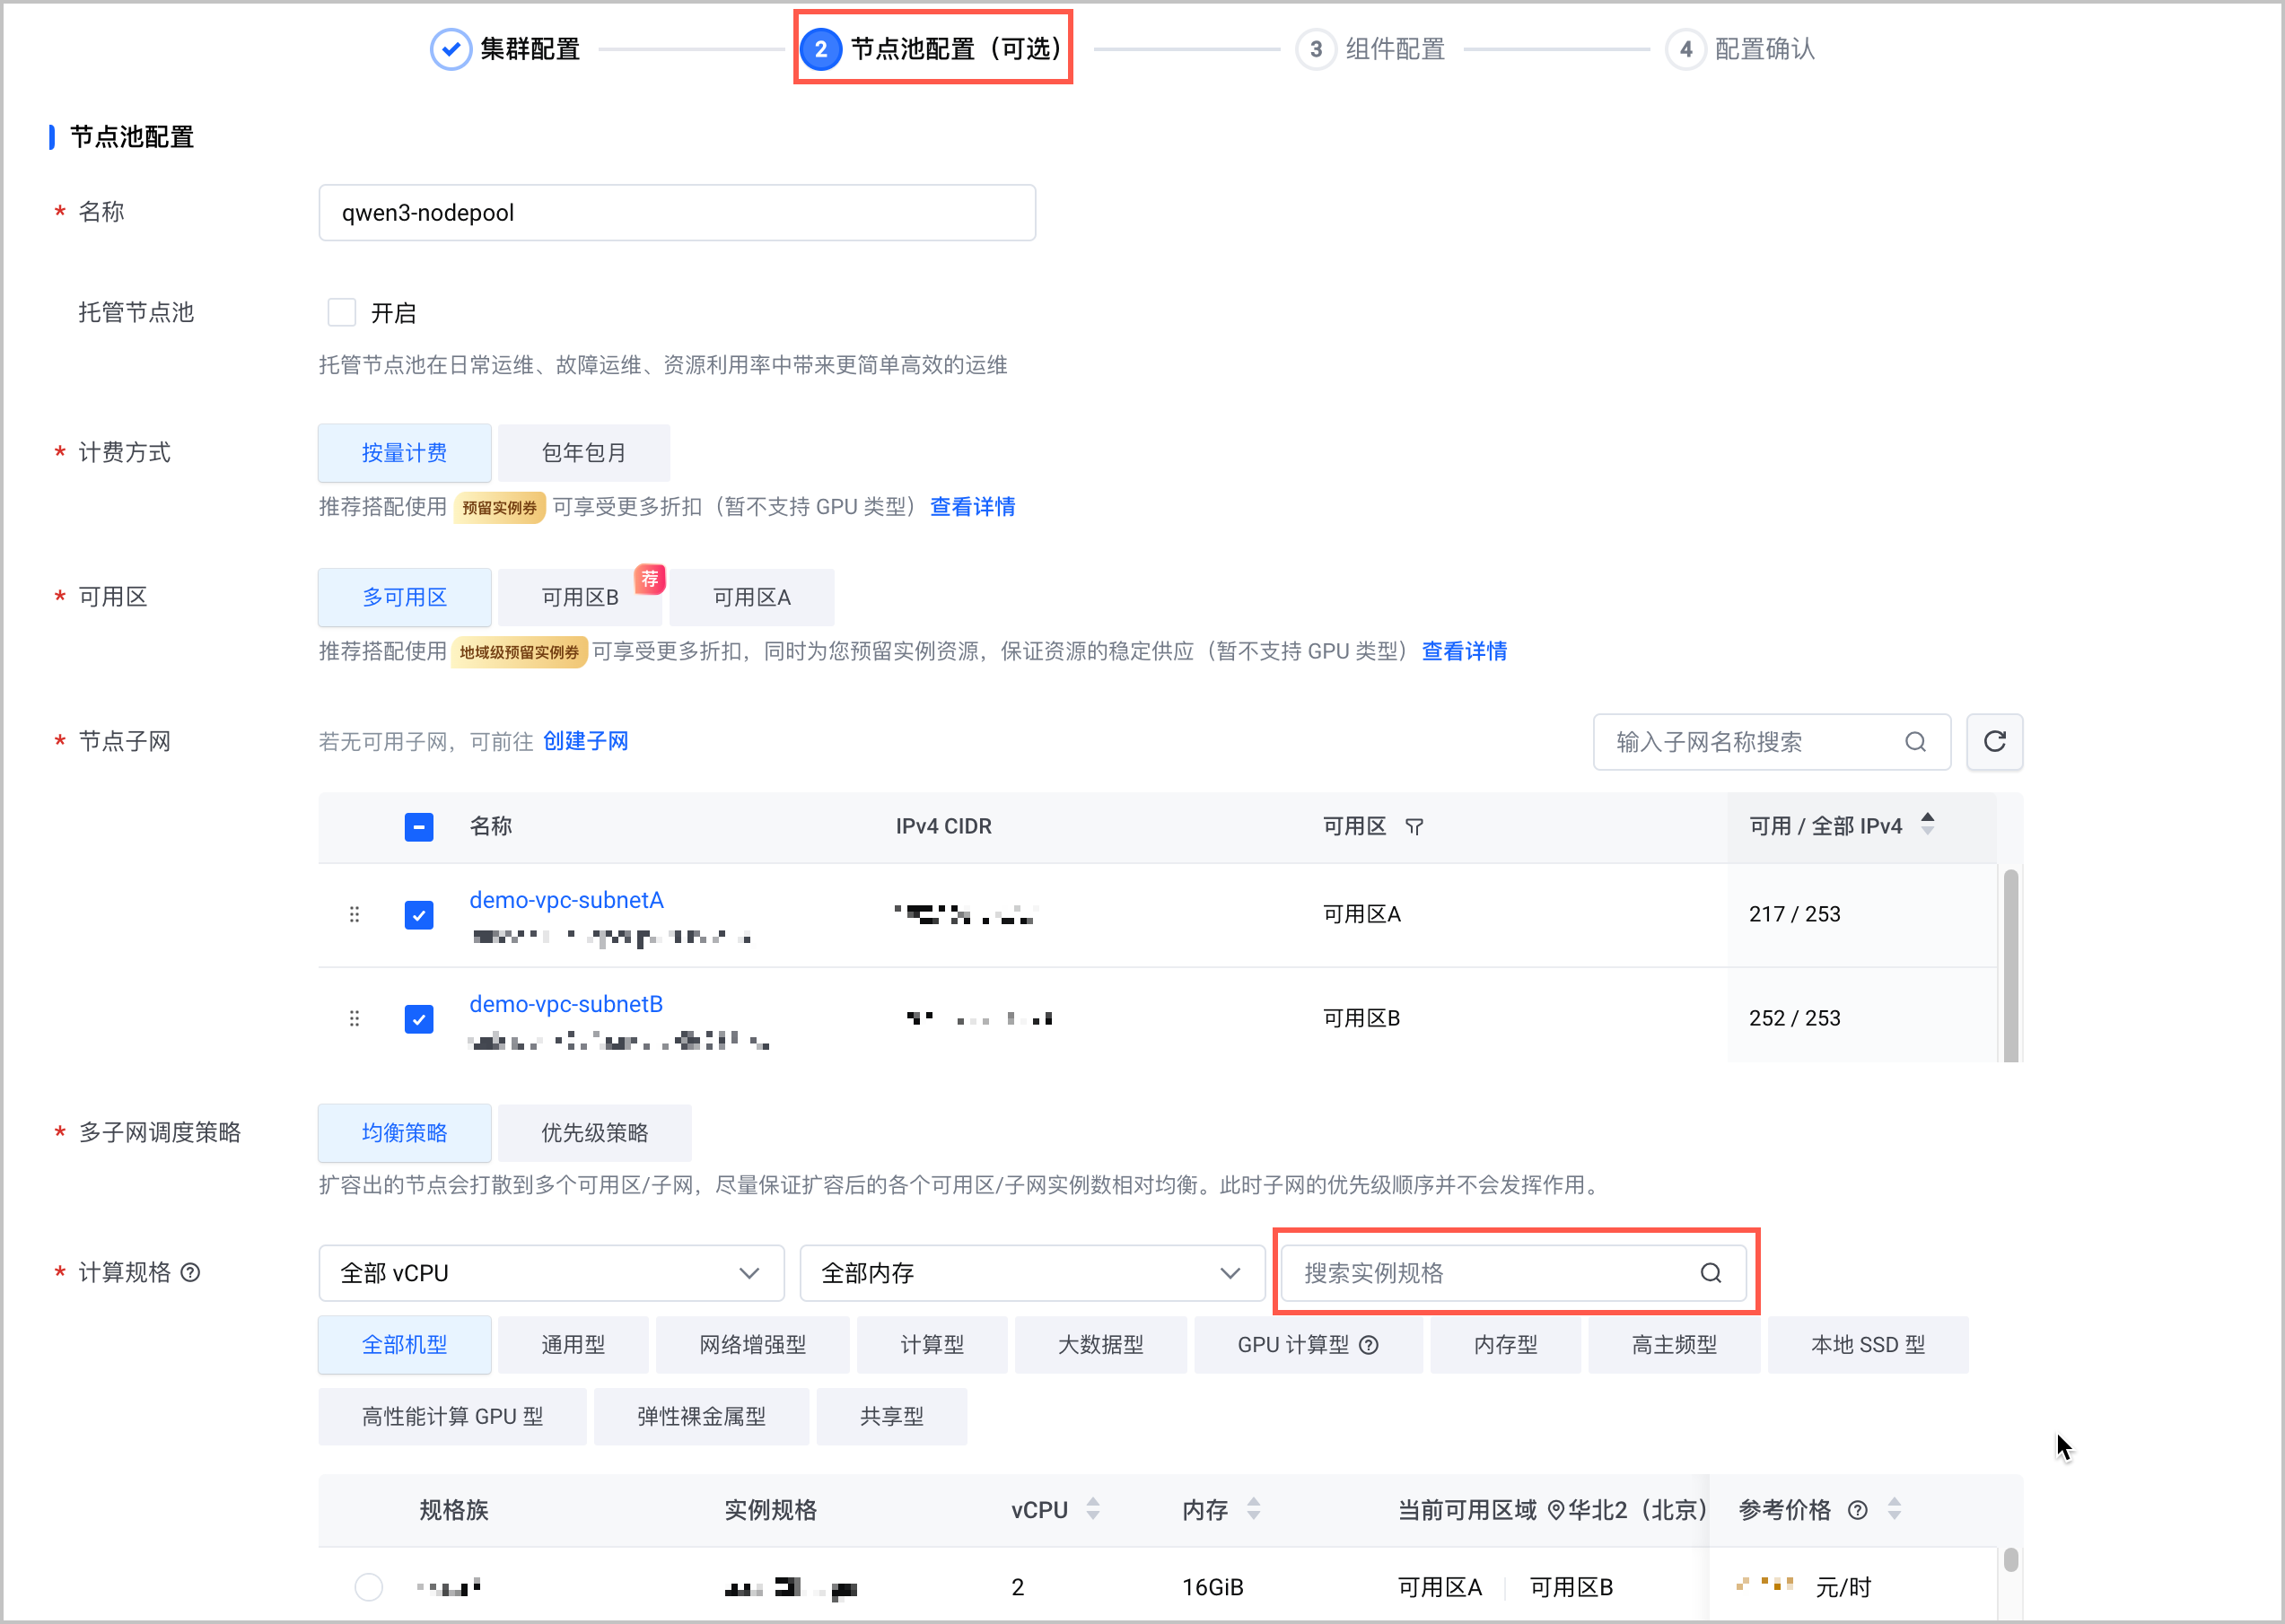The height and width of the screenshot is (1624, 2285).
Task: Open the demo-vpc-subnetA link
Action: (566, 900)
